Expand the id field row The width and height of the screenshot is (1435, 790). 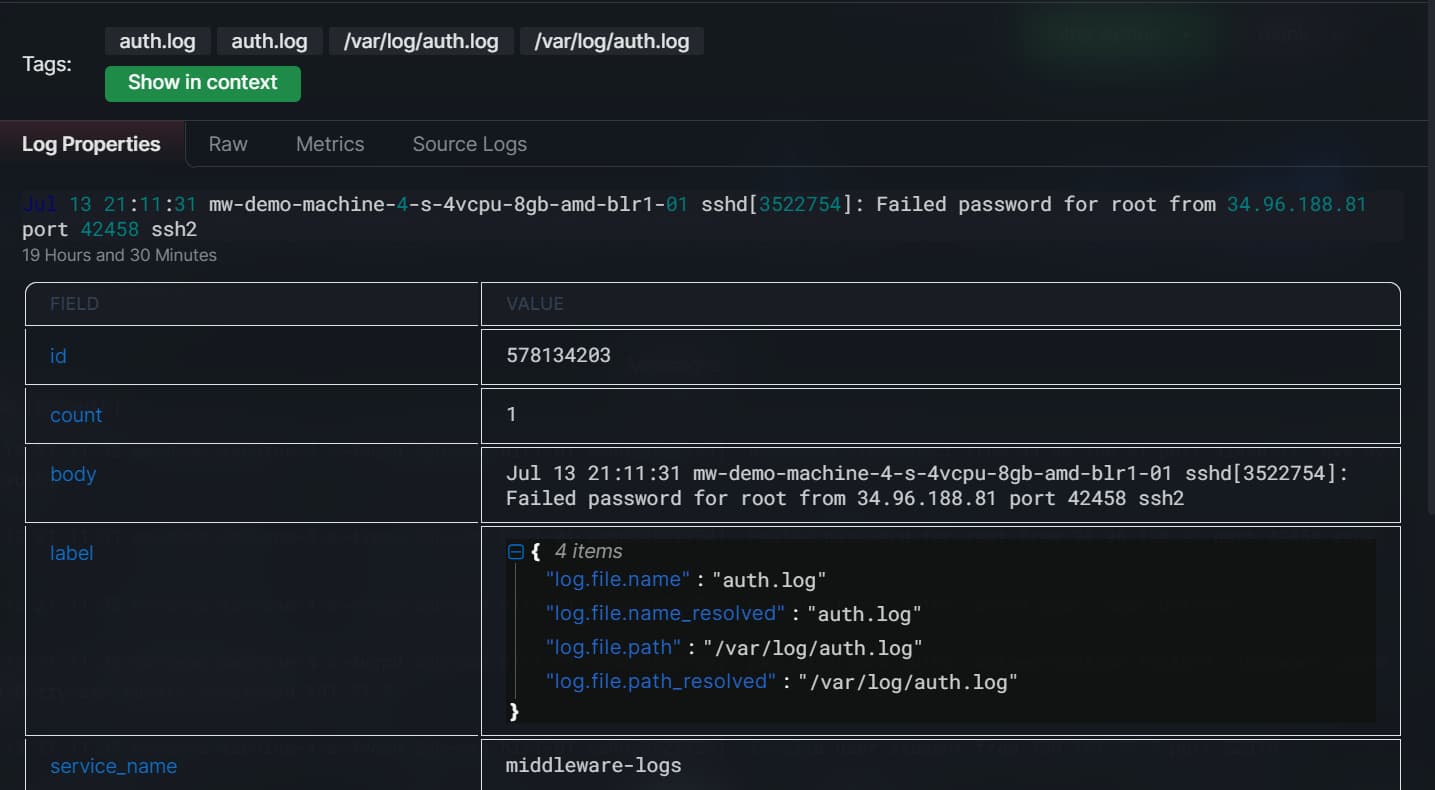pyautogui.click(x=59, y=356)
